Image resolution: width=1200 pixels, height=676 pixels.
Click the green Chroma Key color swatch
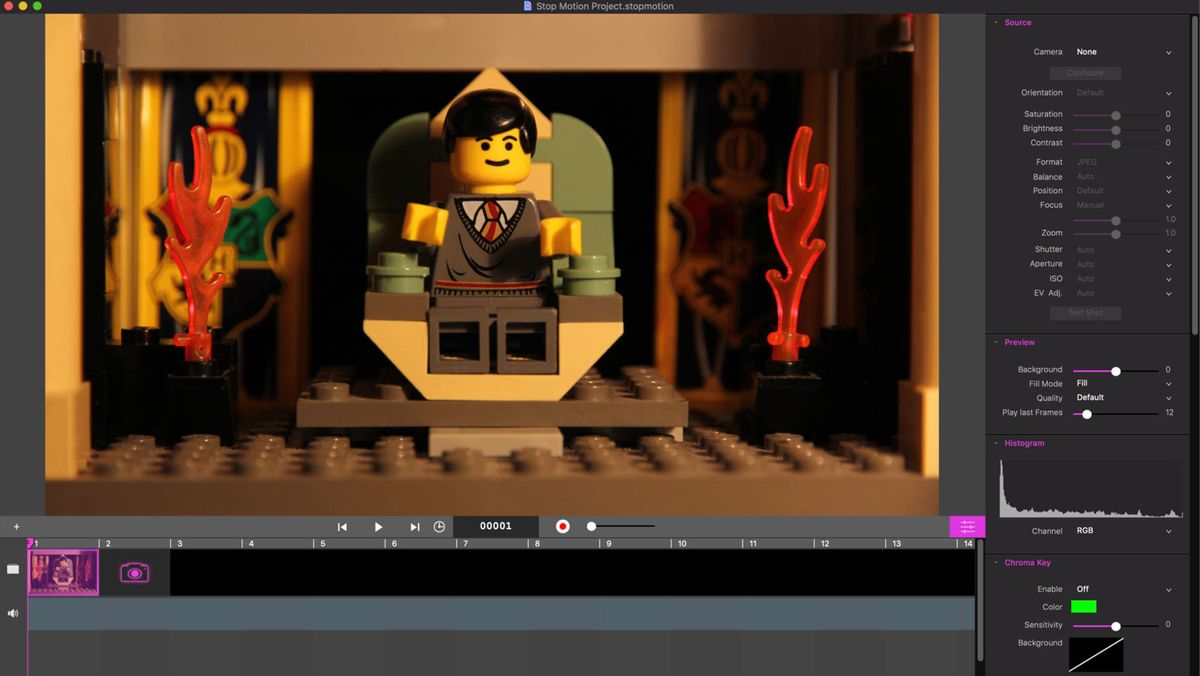[1085, 606]
